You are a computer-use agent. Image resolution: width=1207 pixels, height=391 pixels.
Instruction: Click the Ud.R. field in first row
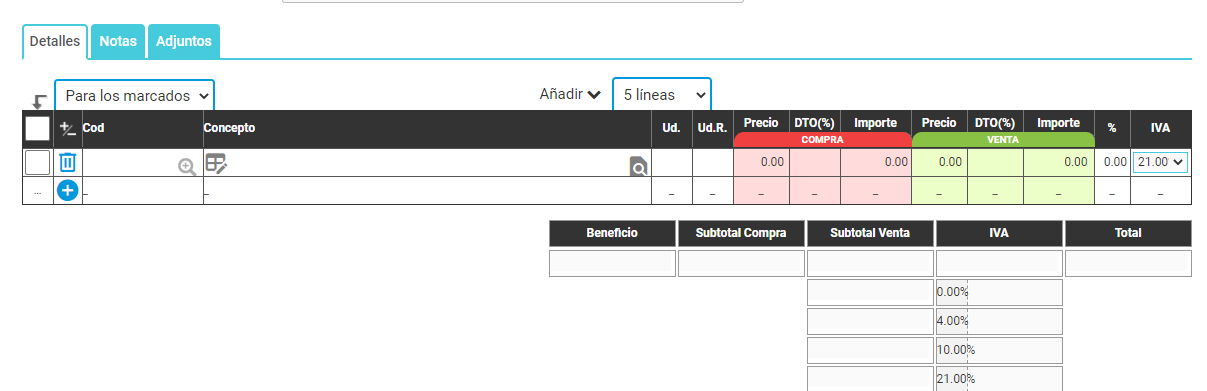coord(713,162)
